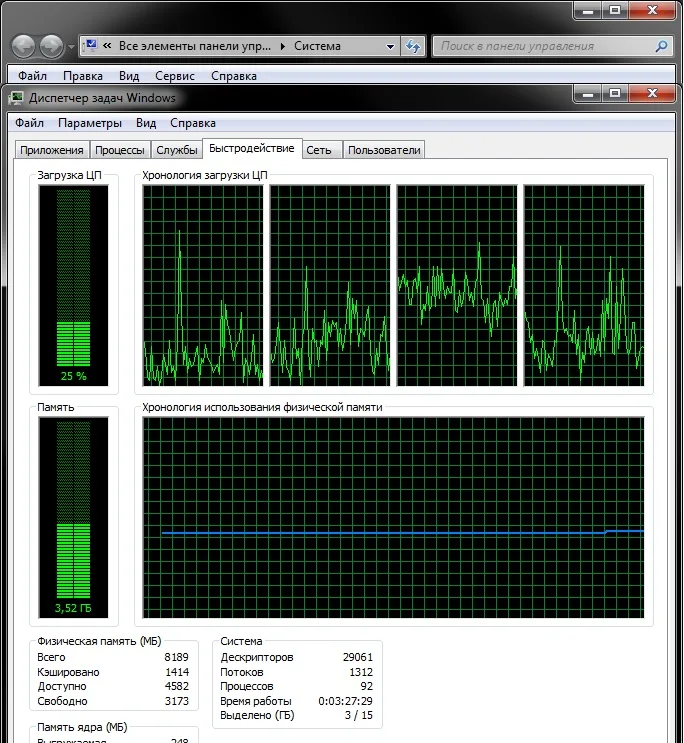Maximize the Control Panel window

coord(615,10)
